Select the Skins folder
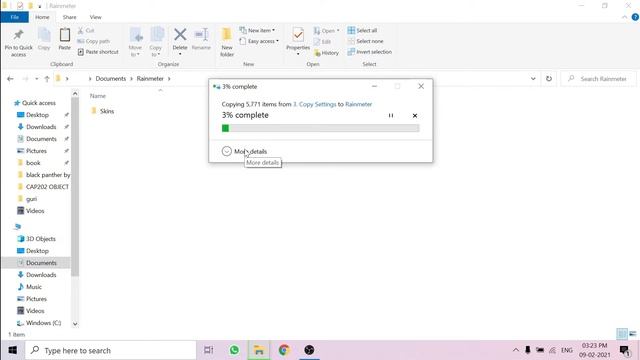Image resolution: width=640 pixels, height=360 pixels. 102,111
